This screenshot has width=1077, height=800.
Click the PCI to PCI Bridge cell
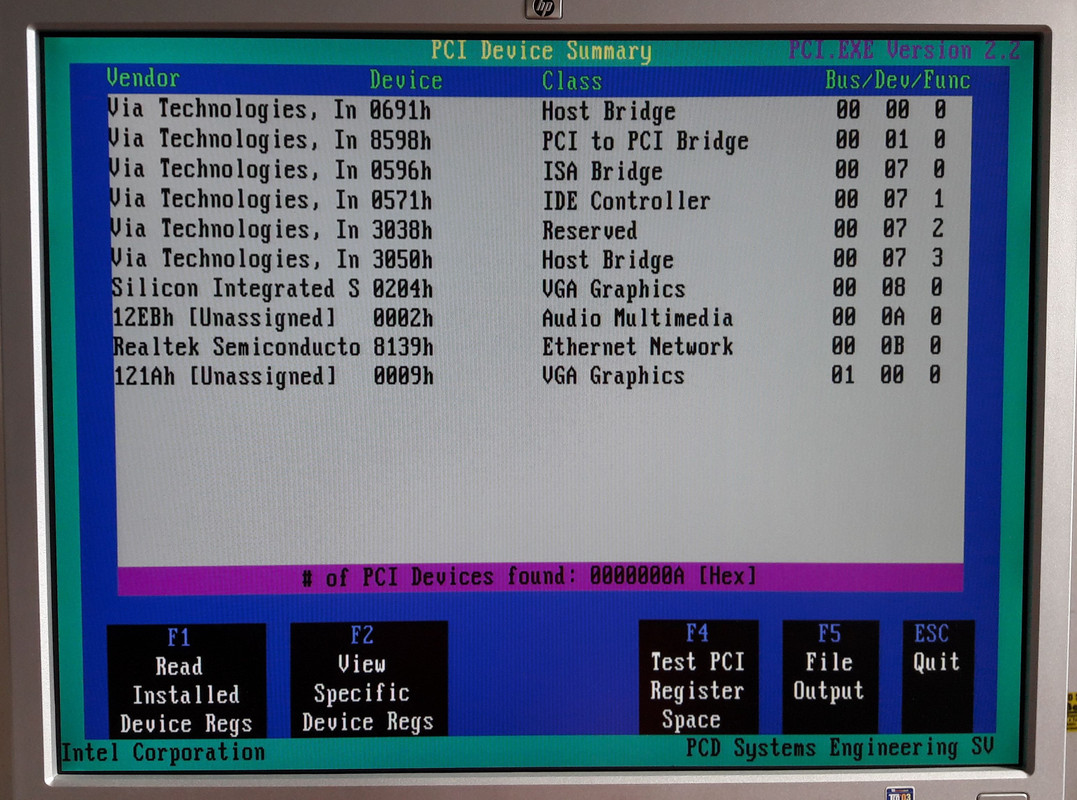point(645,141)
